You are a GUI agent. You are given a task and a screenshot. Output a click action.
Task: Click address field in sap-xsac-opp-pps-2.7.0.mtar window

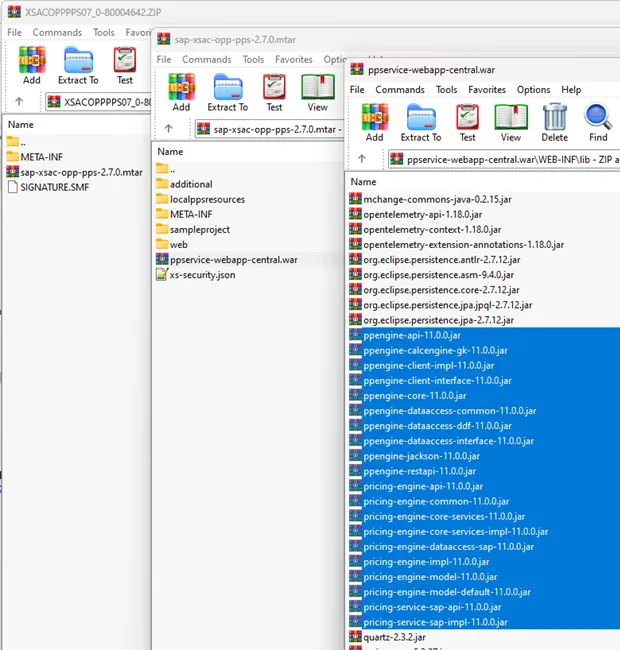269,129
